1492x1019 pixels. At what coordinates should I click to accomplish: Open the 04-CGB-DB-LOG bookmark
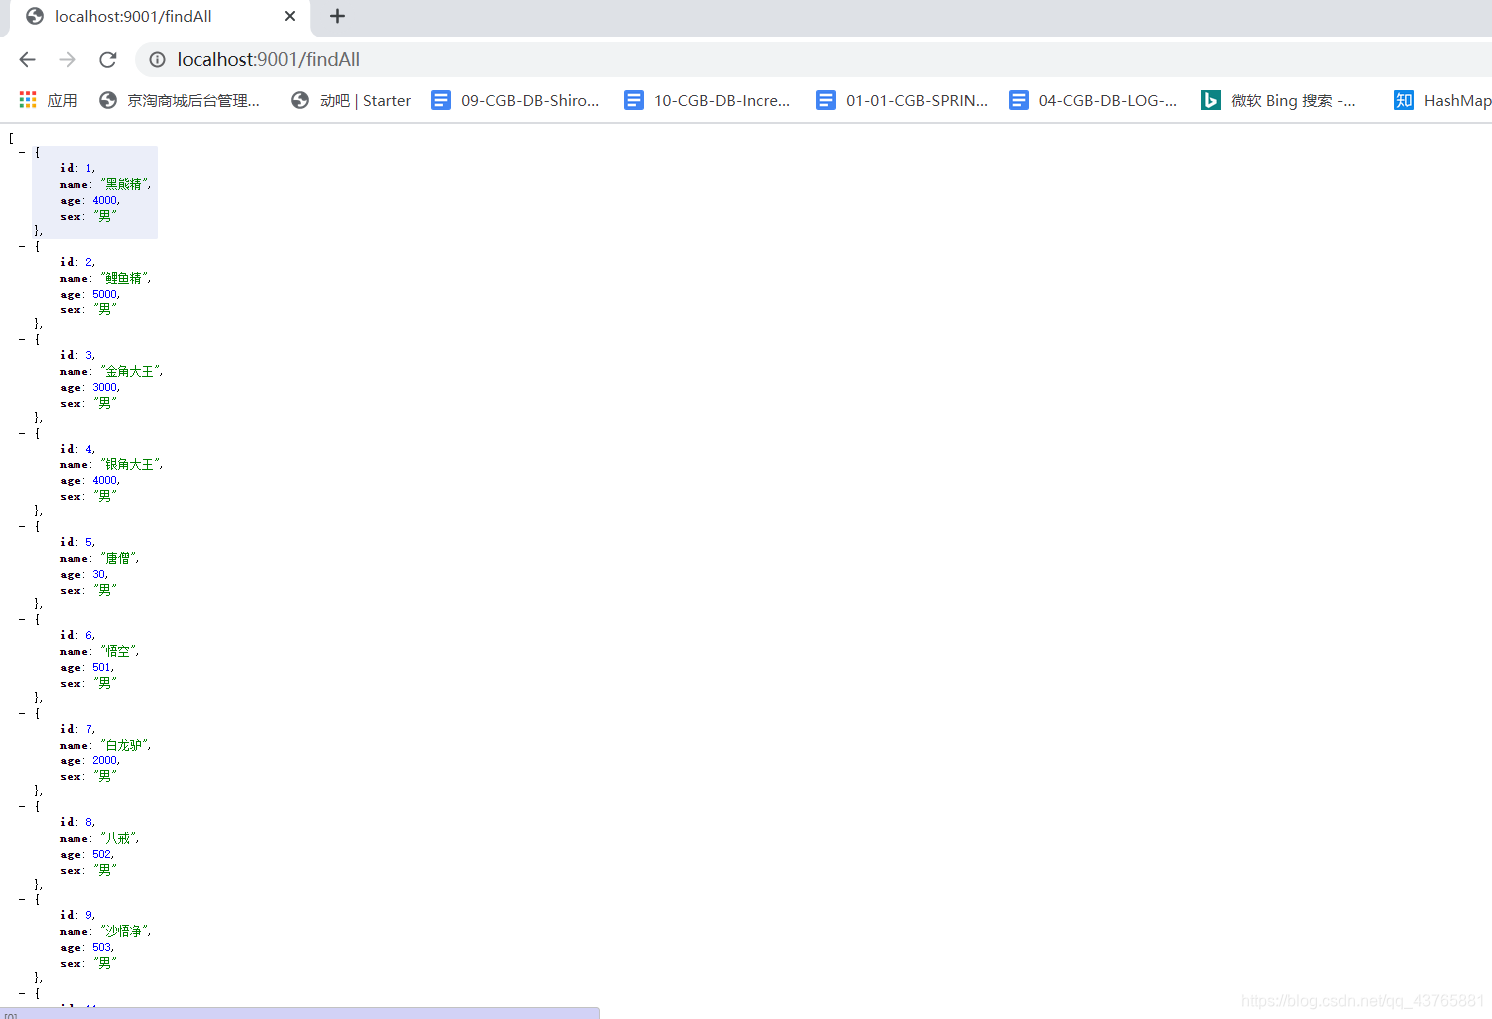pos(1093,100)
